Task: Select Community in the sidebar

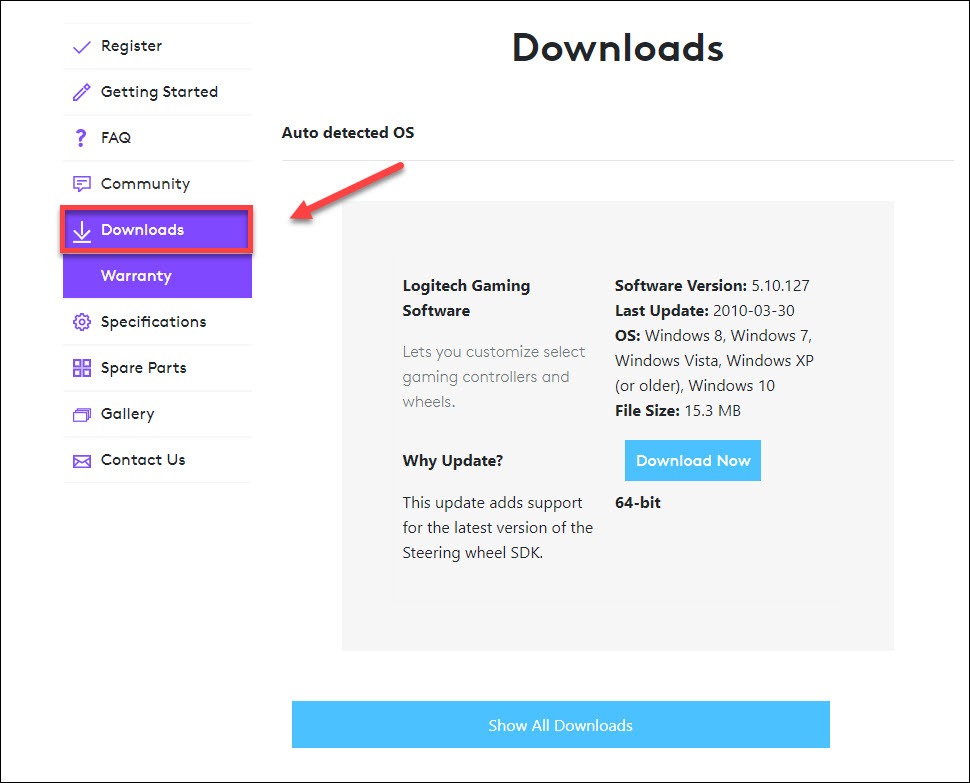Action: coord(157,184)
